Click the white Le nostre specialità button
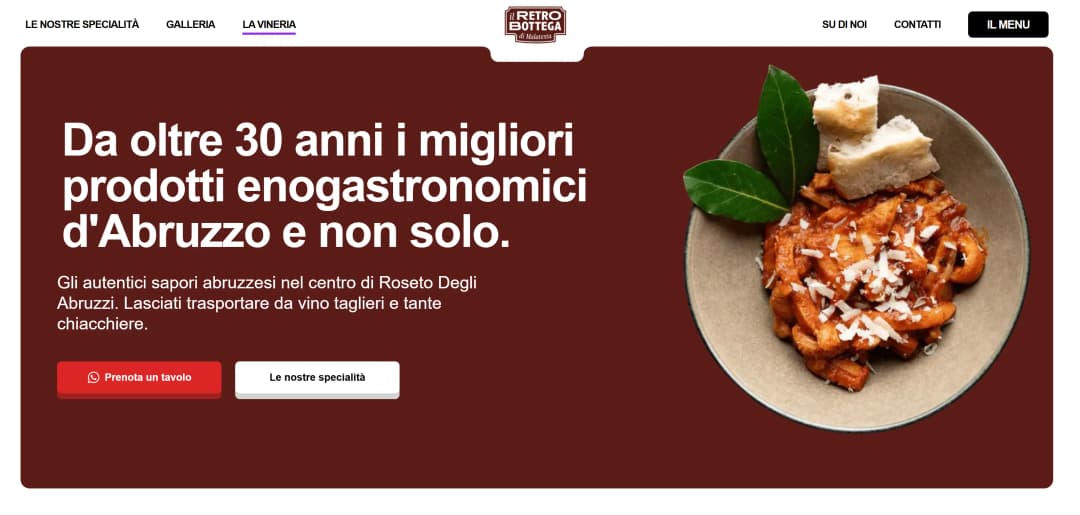 point(317,379)
